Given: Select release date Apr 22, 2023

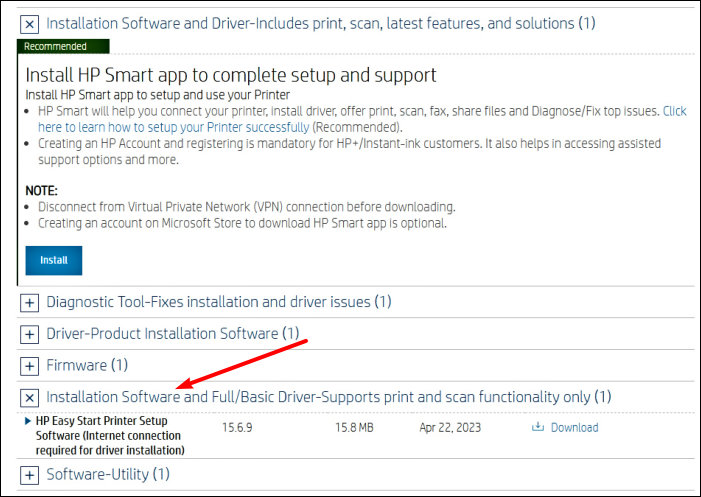Looking at the screenshot, I should pyautogui.click(x=450, y=428).
